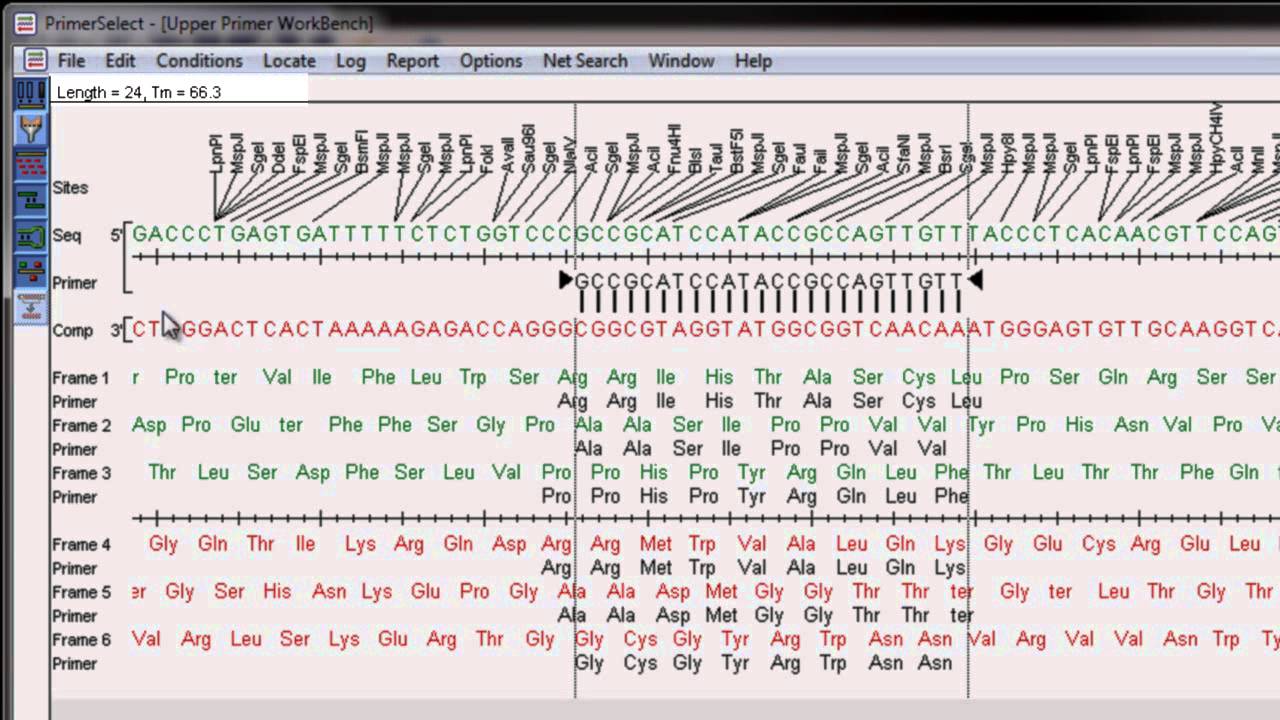Click the Frame 5 label
Screen dimensions: 1280x720
tap(81, 592)
